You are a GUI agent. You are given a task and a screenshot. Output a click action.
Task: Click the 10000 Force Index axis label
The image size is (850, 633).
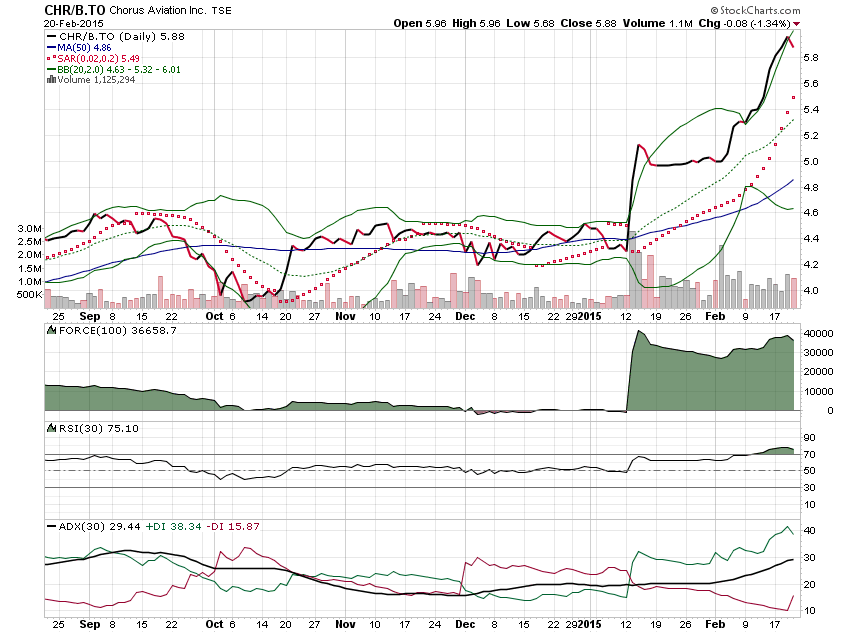819,391
